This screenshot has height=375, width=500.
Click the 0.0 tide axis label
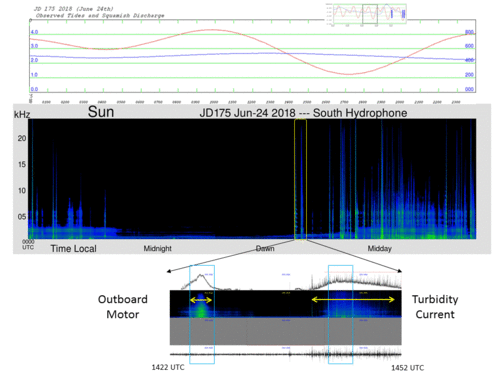(34, 89)
